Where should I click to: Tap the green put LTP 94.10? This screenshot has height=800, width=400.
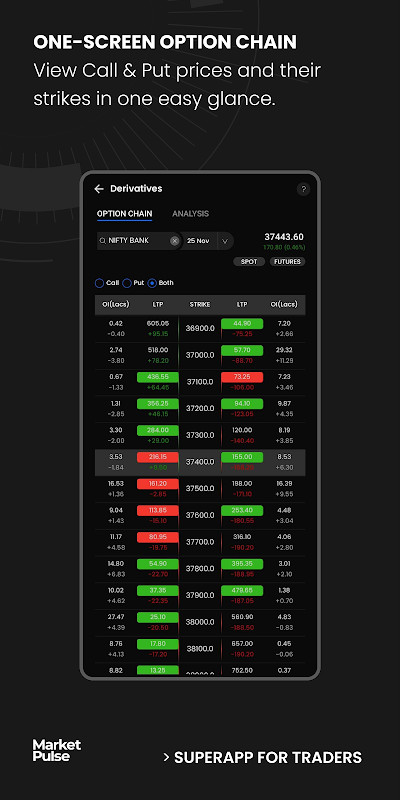pyautogui.click(x=242, y=404)
